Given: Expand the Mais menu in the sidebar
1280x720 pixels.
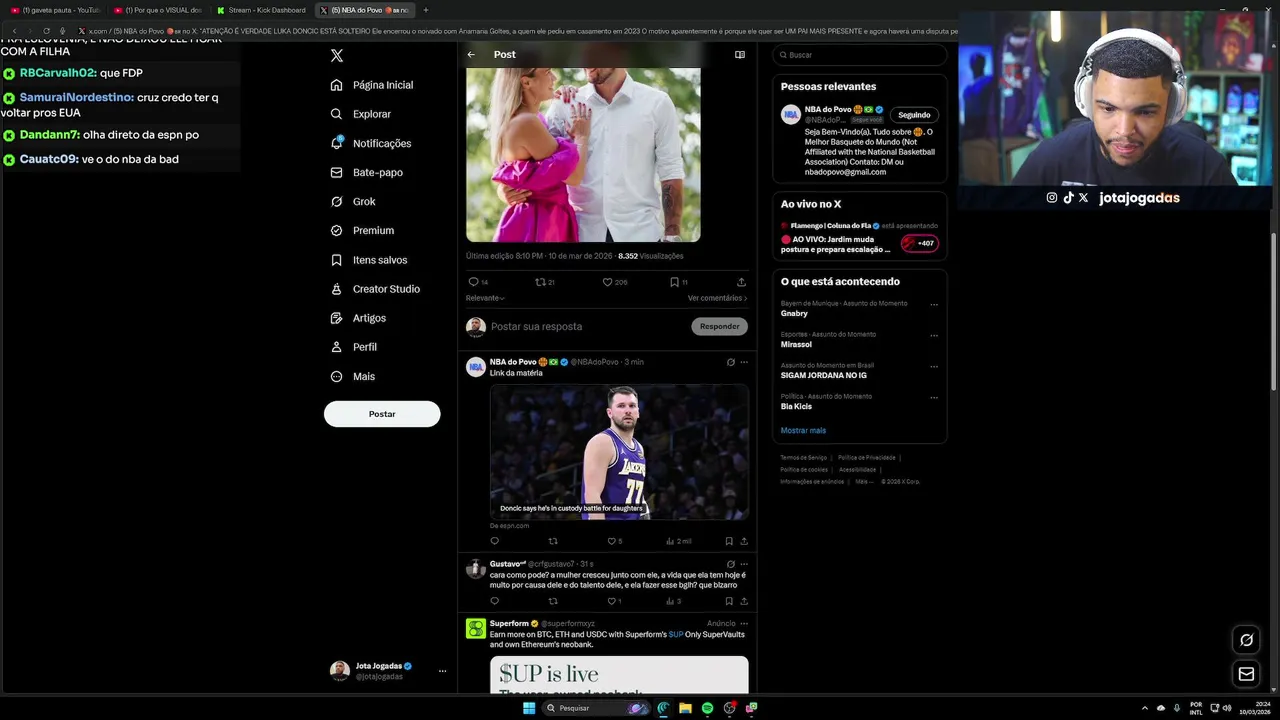Looking at the screenshot, I should click(x=353, y=376).
